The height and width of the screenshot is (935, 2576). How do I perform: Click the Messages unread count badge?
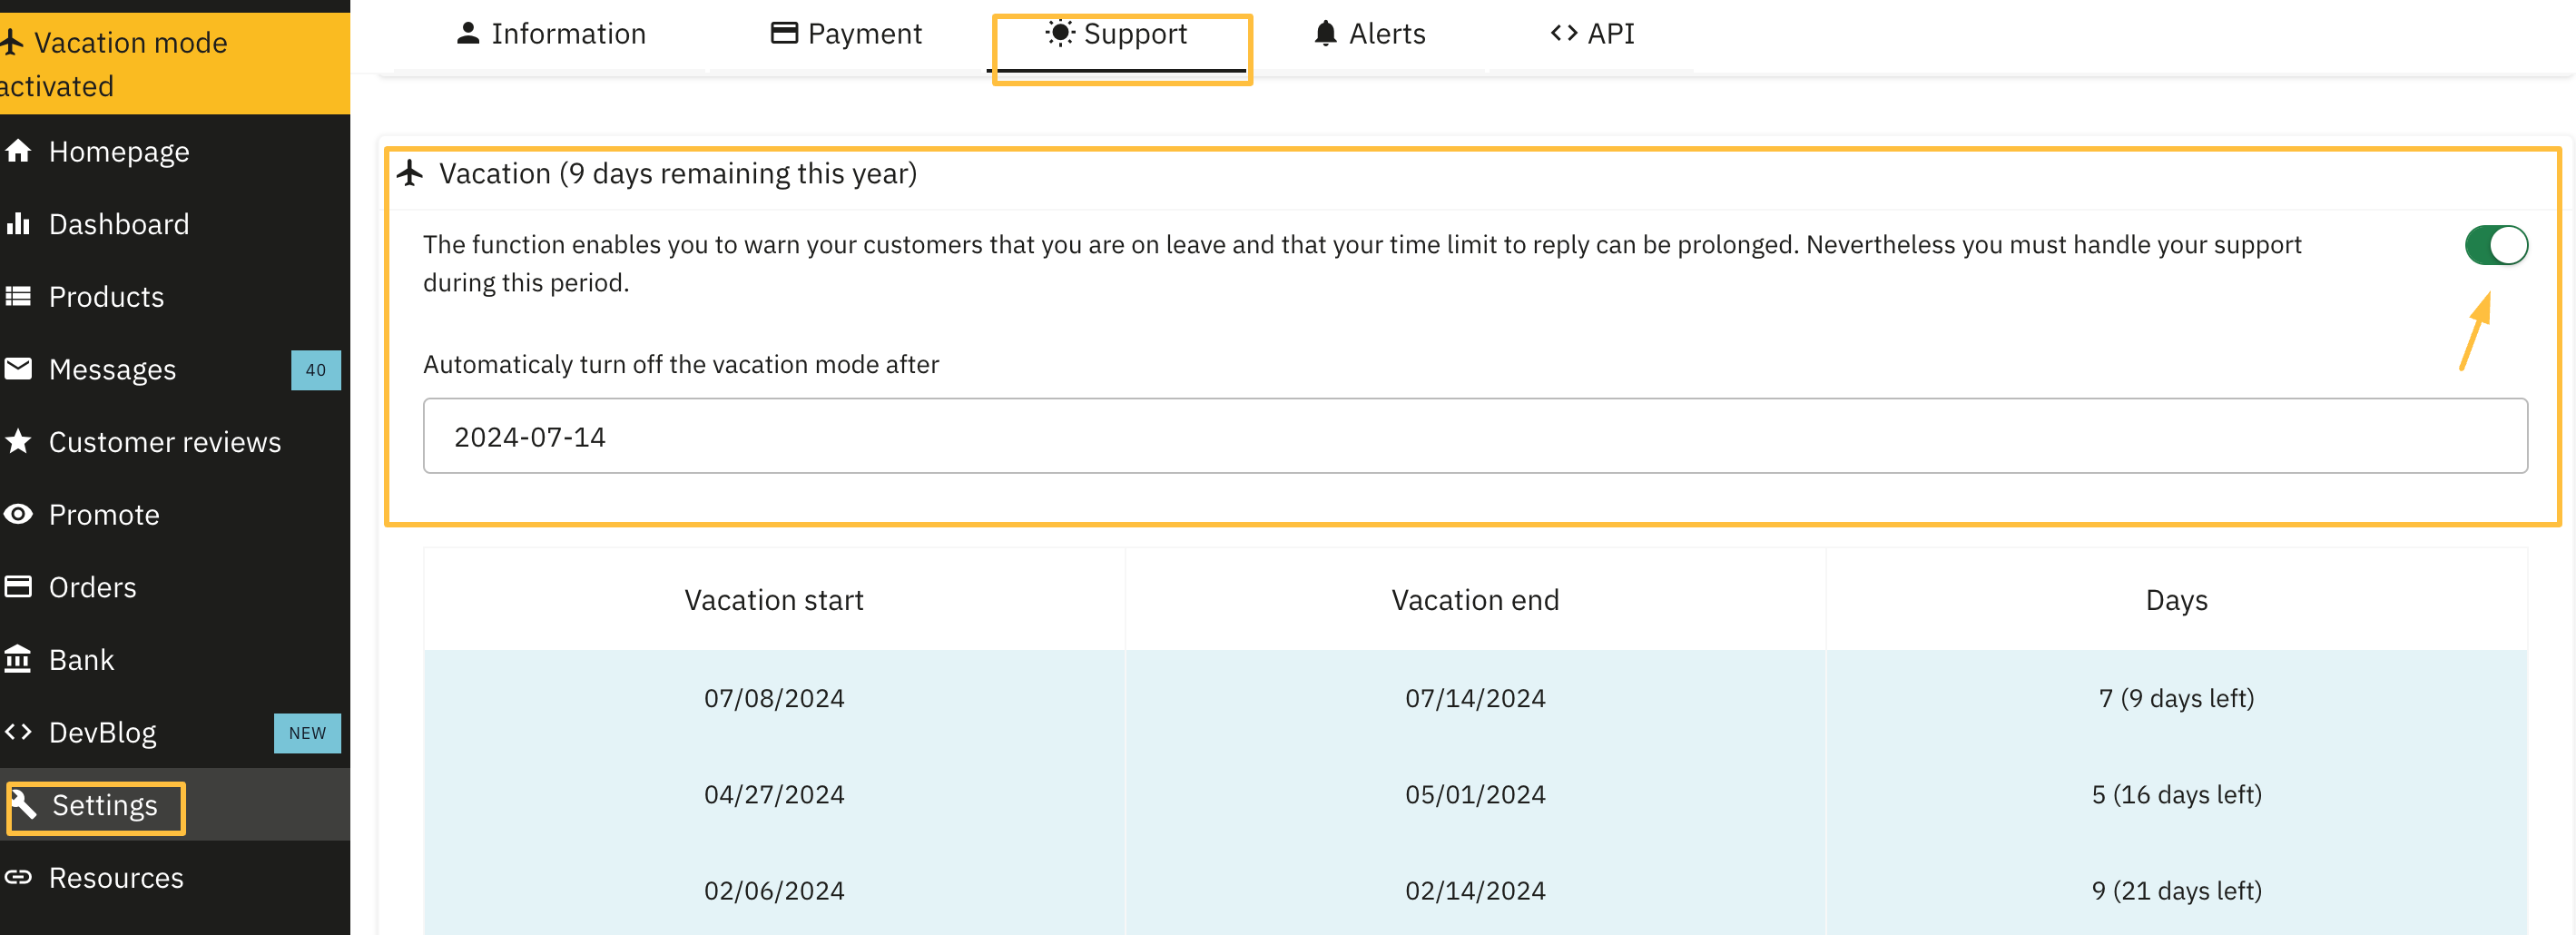pos(315,370)
